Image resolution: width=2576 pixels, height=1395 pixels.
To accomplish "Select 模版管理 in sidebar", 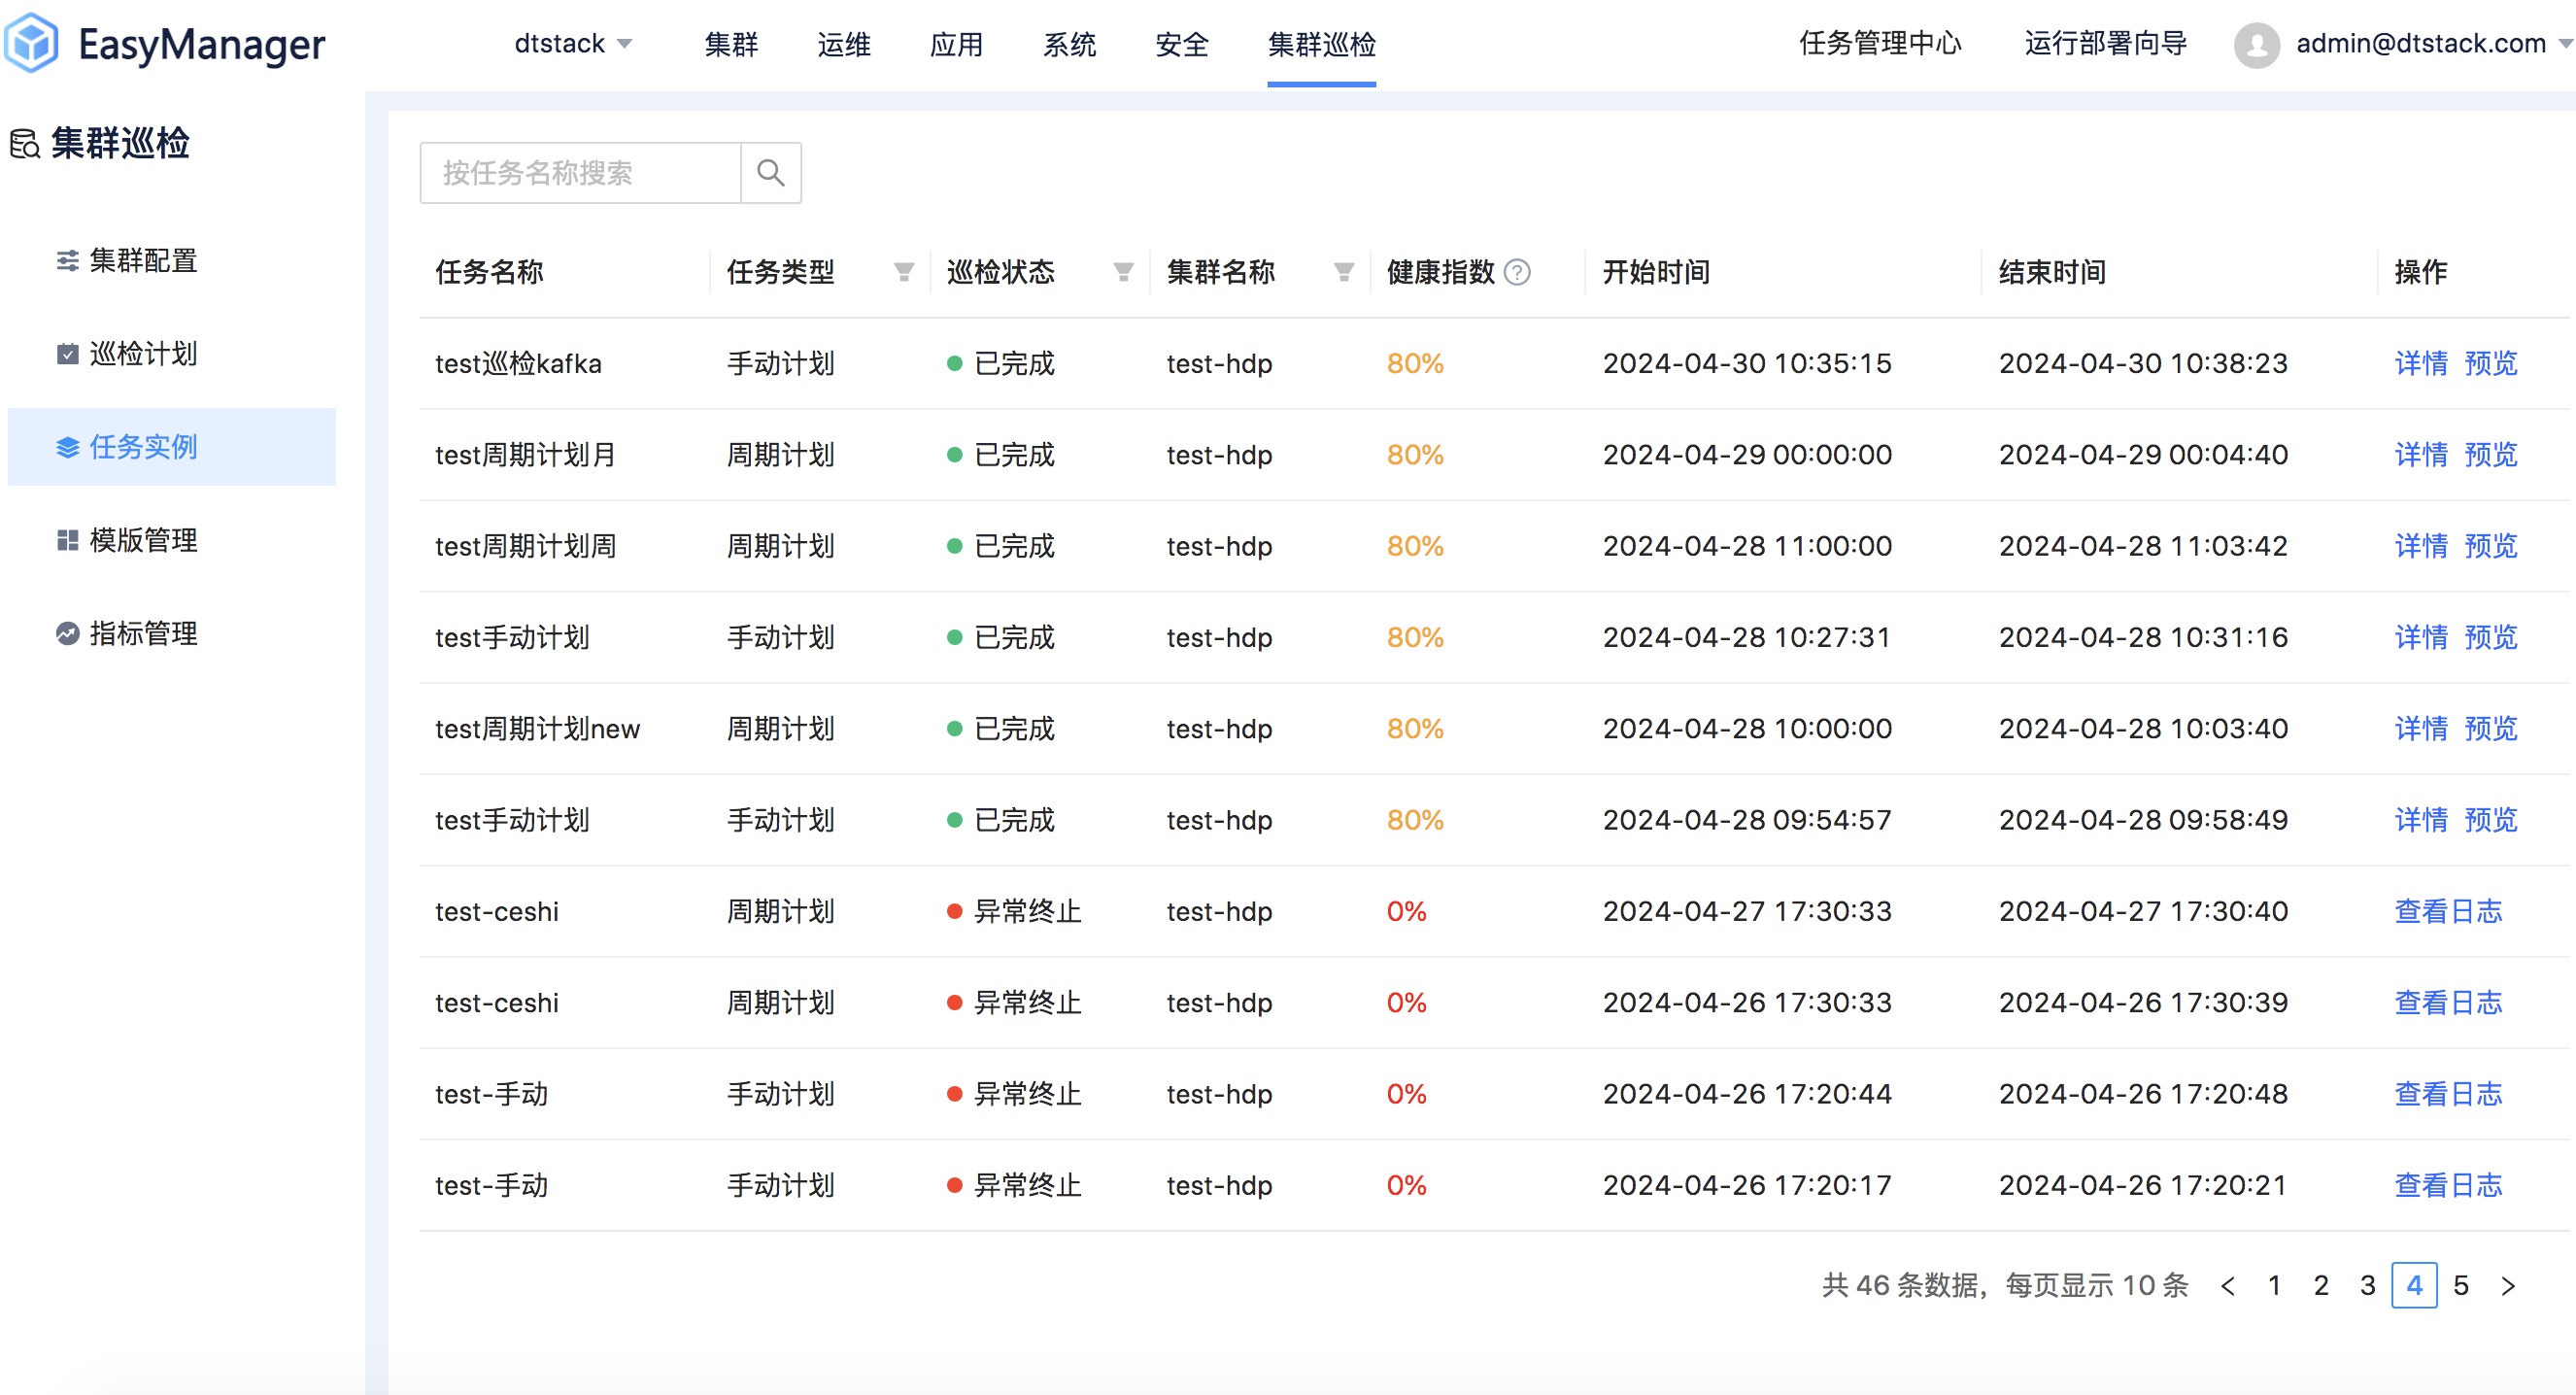I will coord(172,540).
